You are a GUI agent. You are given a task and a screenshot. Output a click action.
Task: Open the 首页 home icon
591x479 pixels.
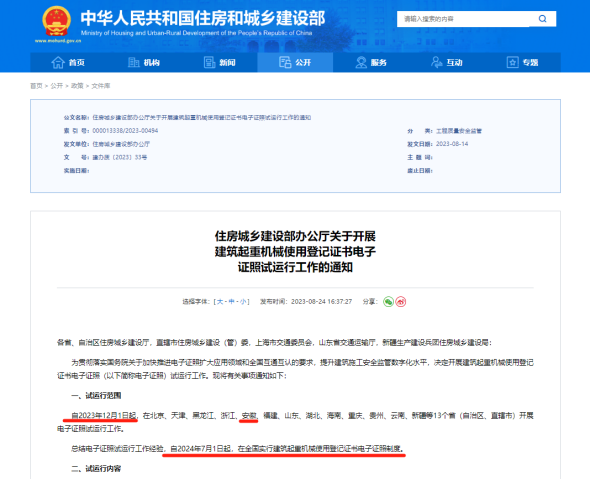point(58,62)
